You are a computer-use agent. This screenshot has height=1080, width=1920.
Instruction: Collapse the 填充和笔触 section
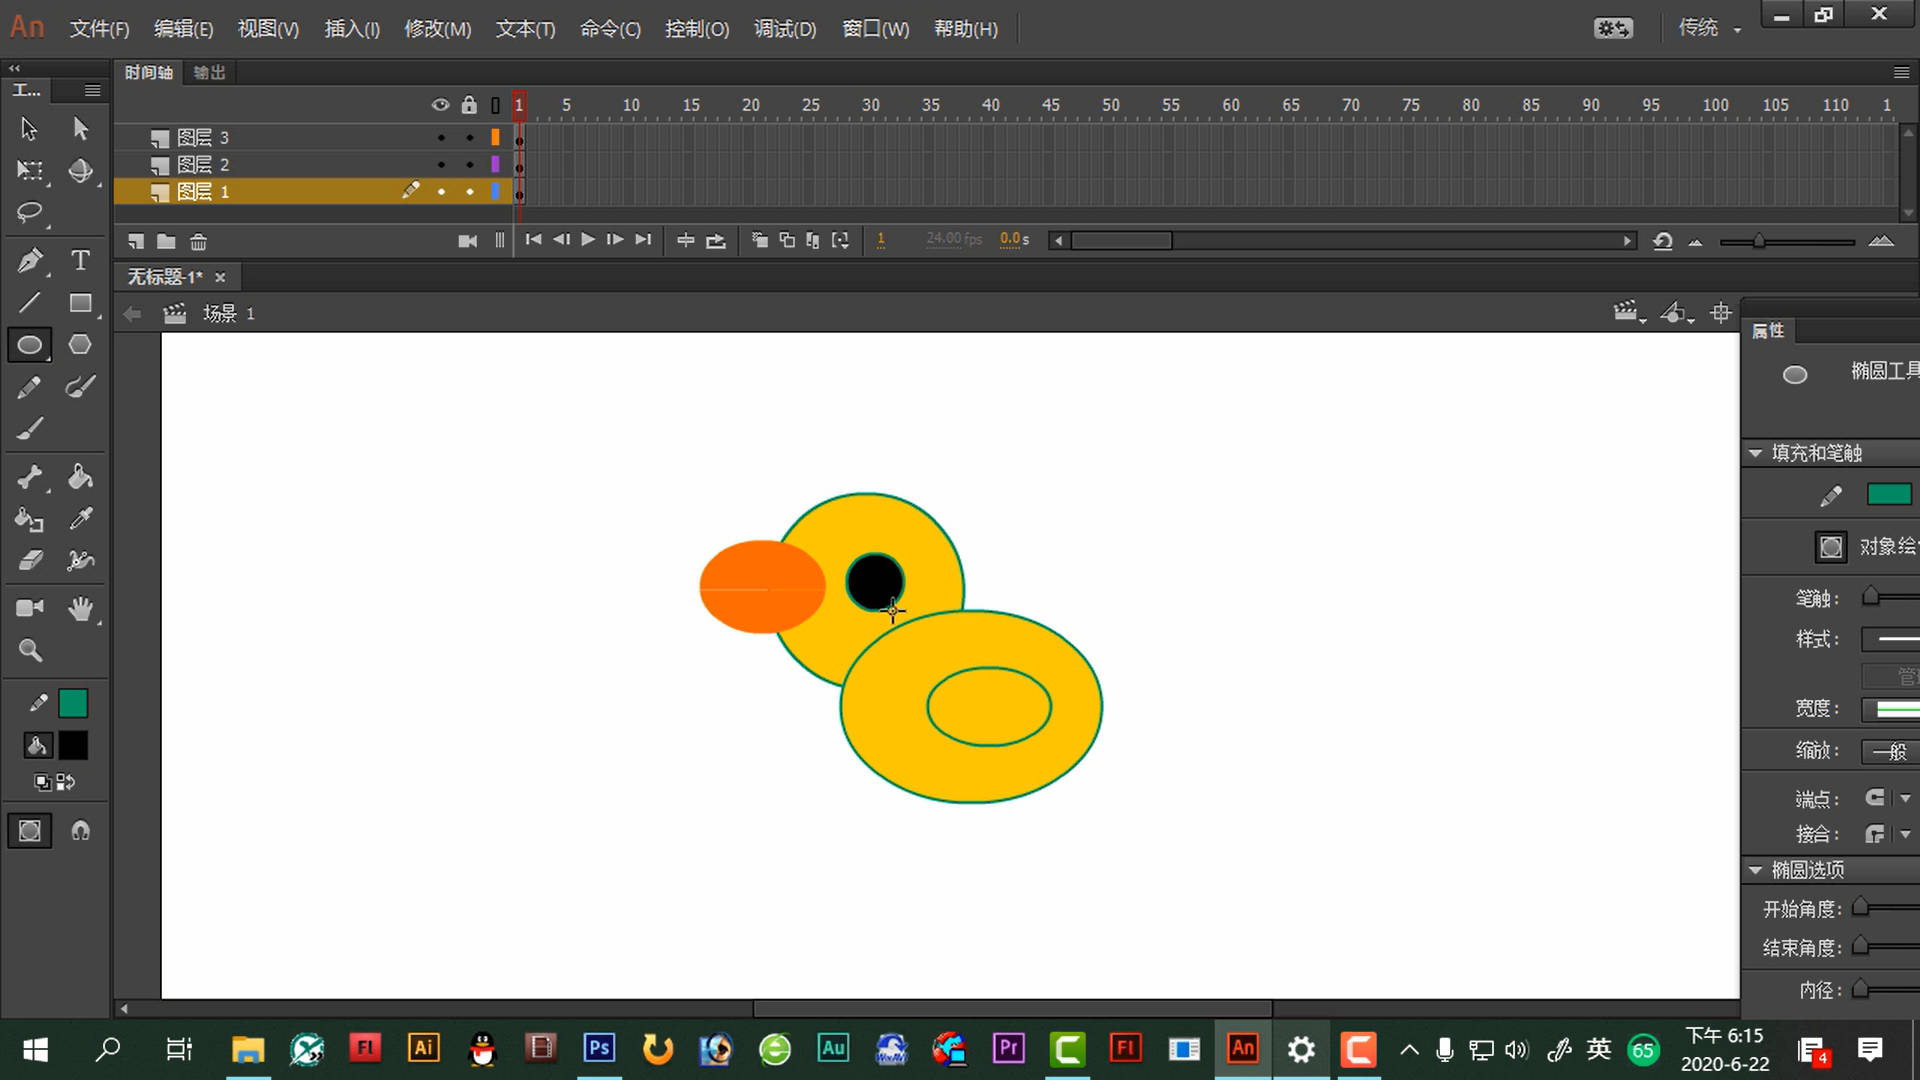[x=1755, y=453]
